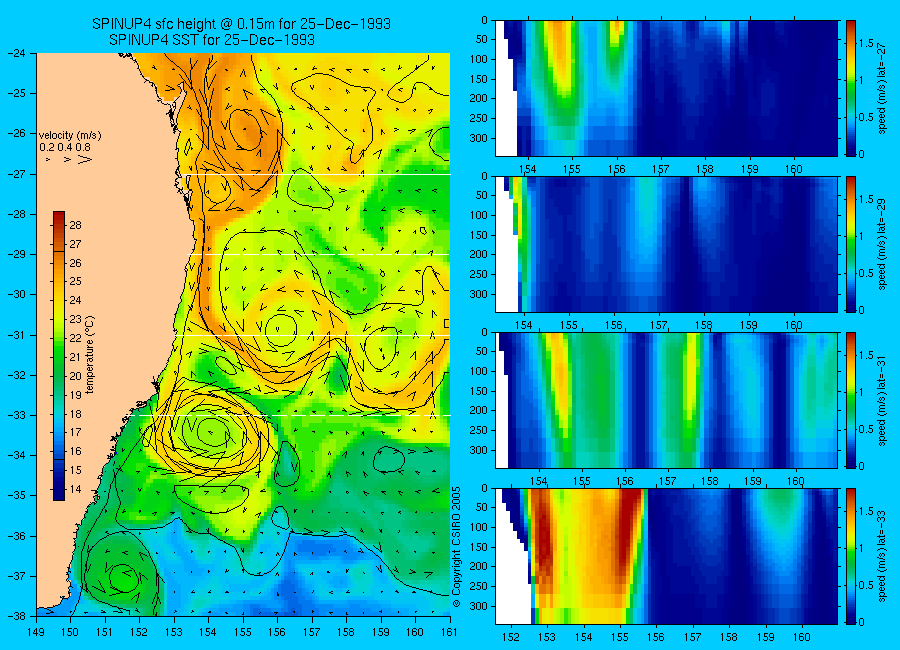Click the "14" tick on the temperature colorbar
Viewport: 900px width, 650px height.
pos(75,489)
